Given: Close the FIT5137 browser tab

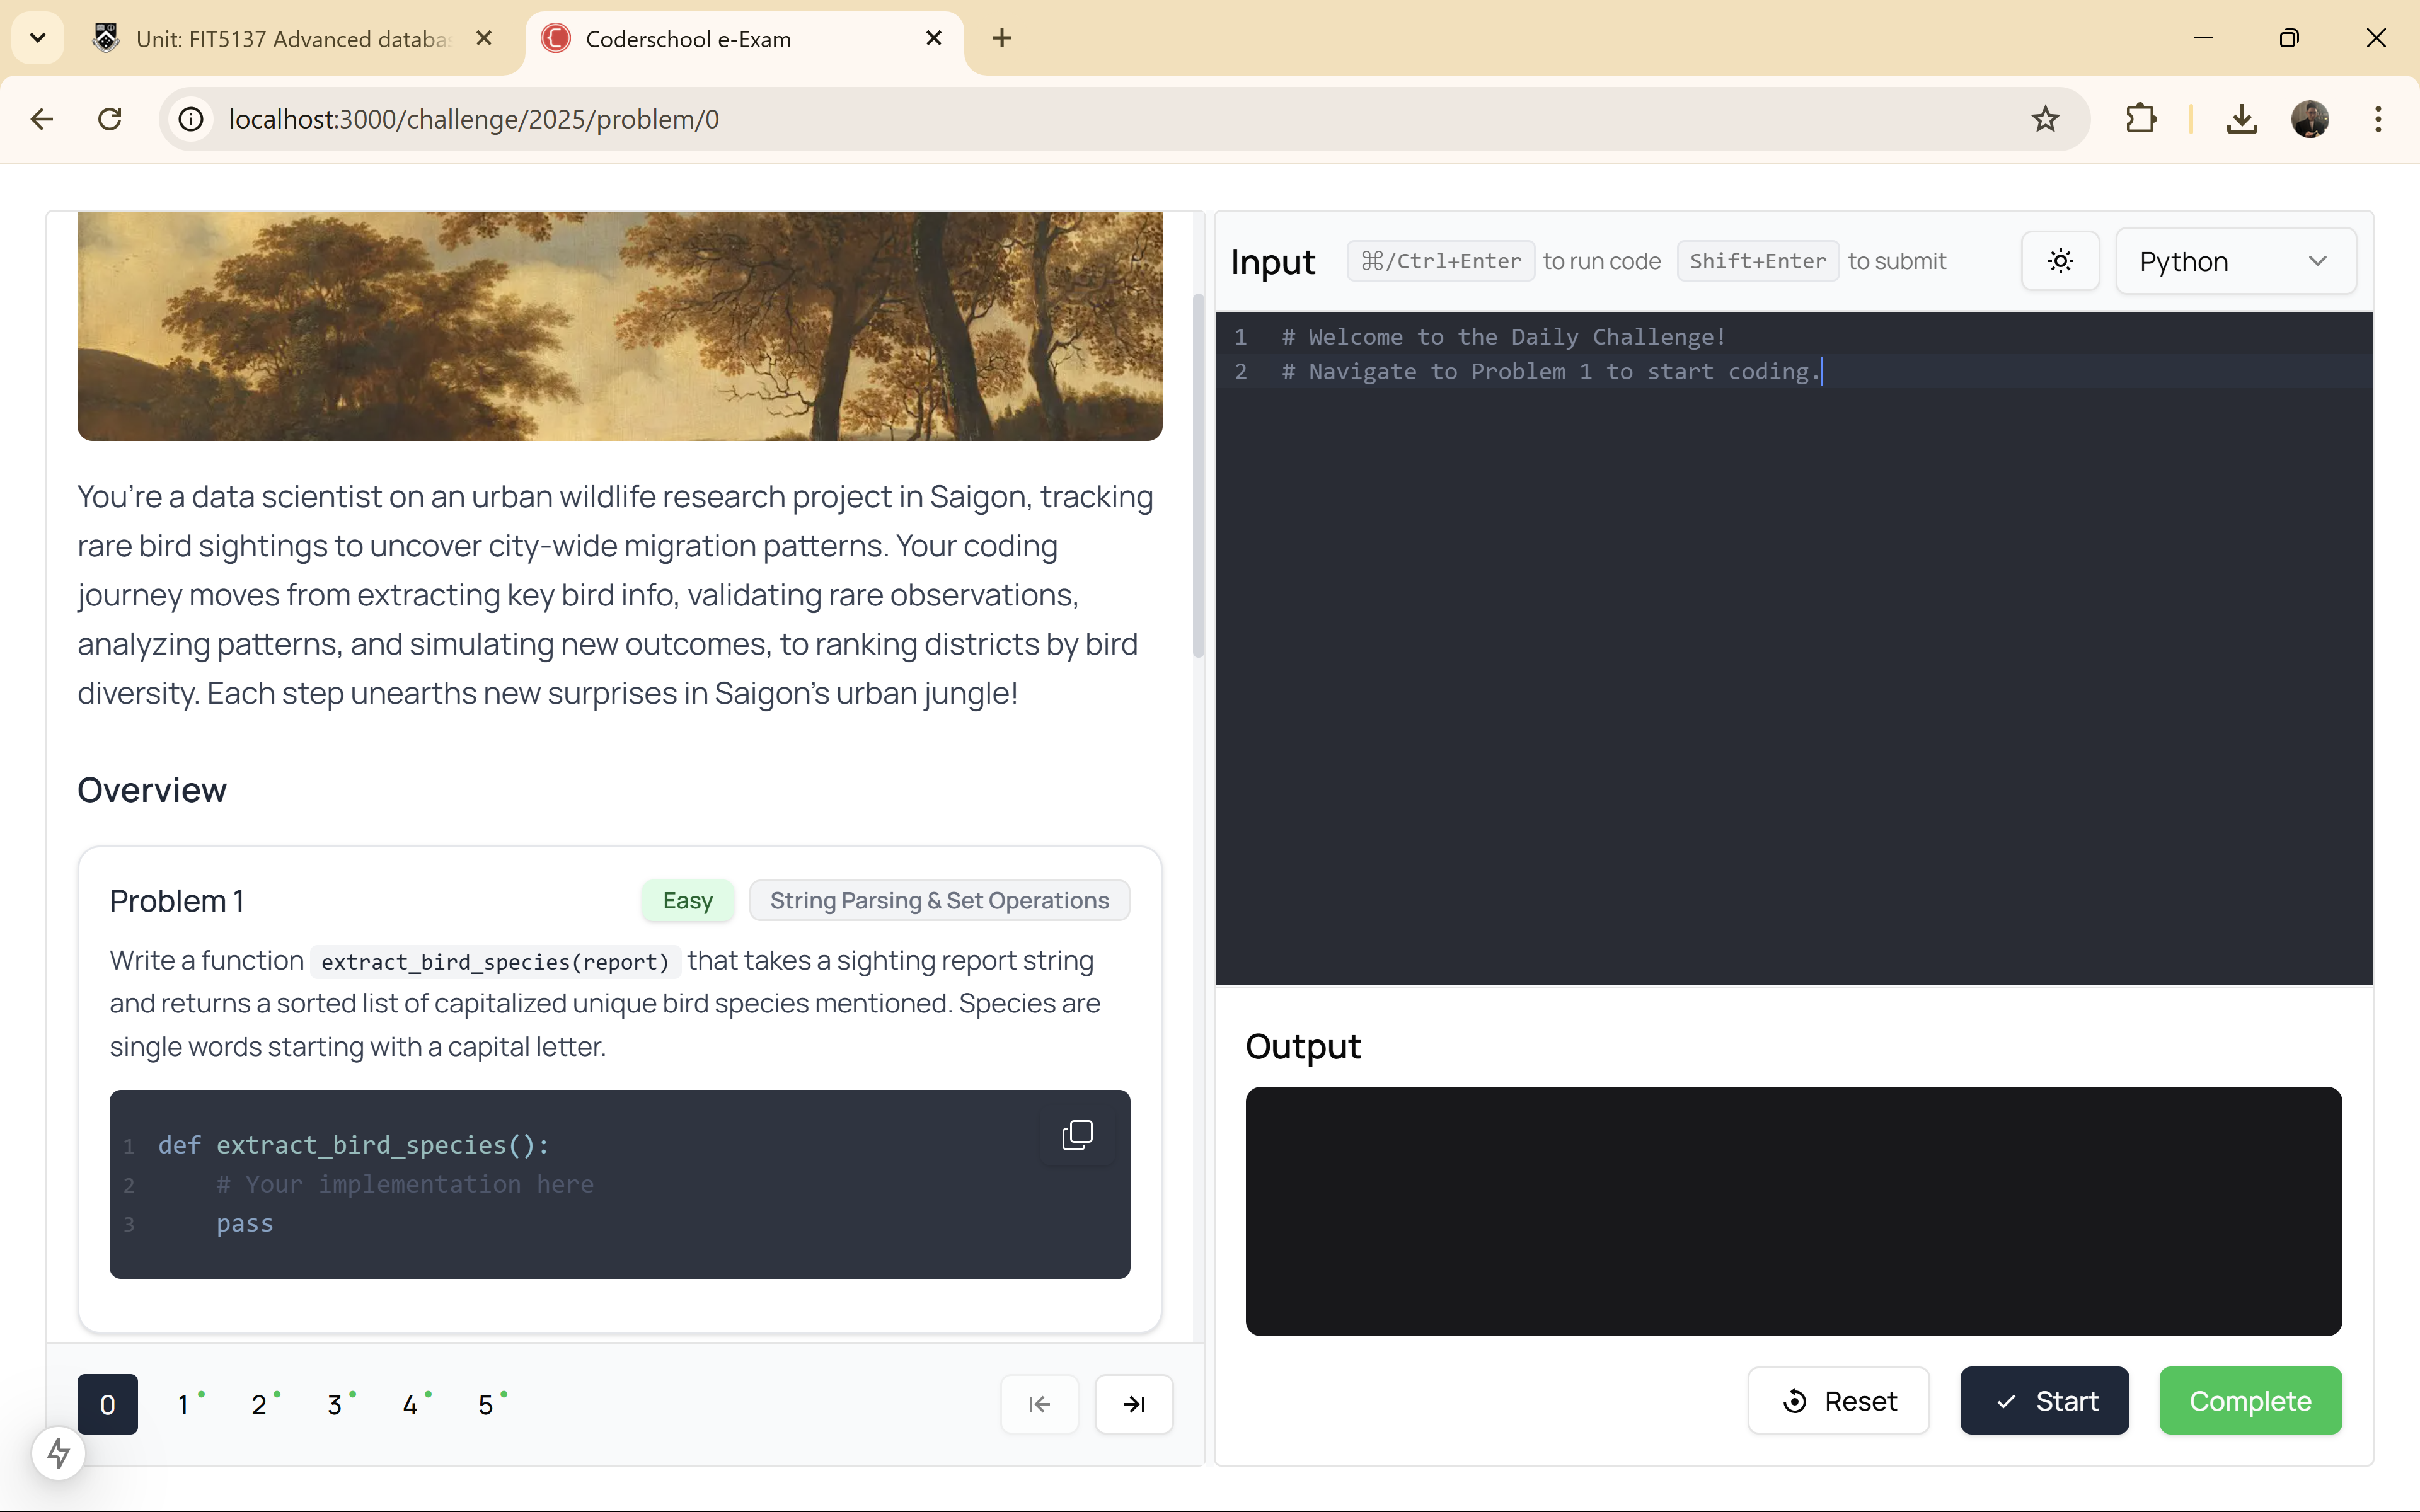Looking at the screenshot, I should (x=484, y=38).
